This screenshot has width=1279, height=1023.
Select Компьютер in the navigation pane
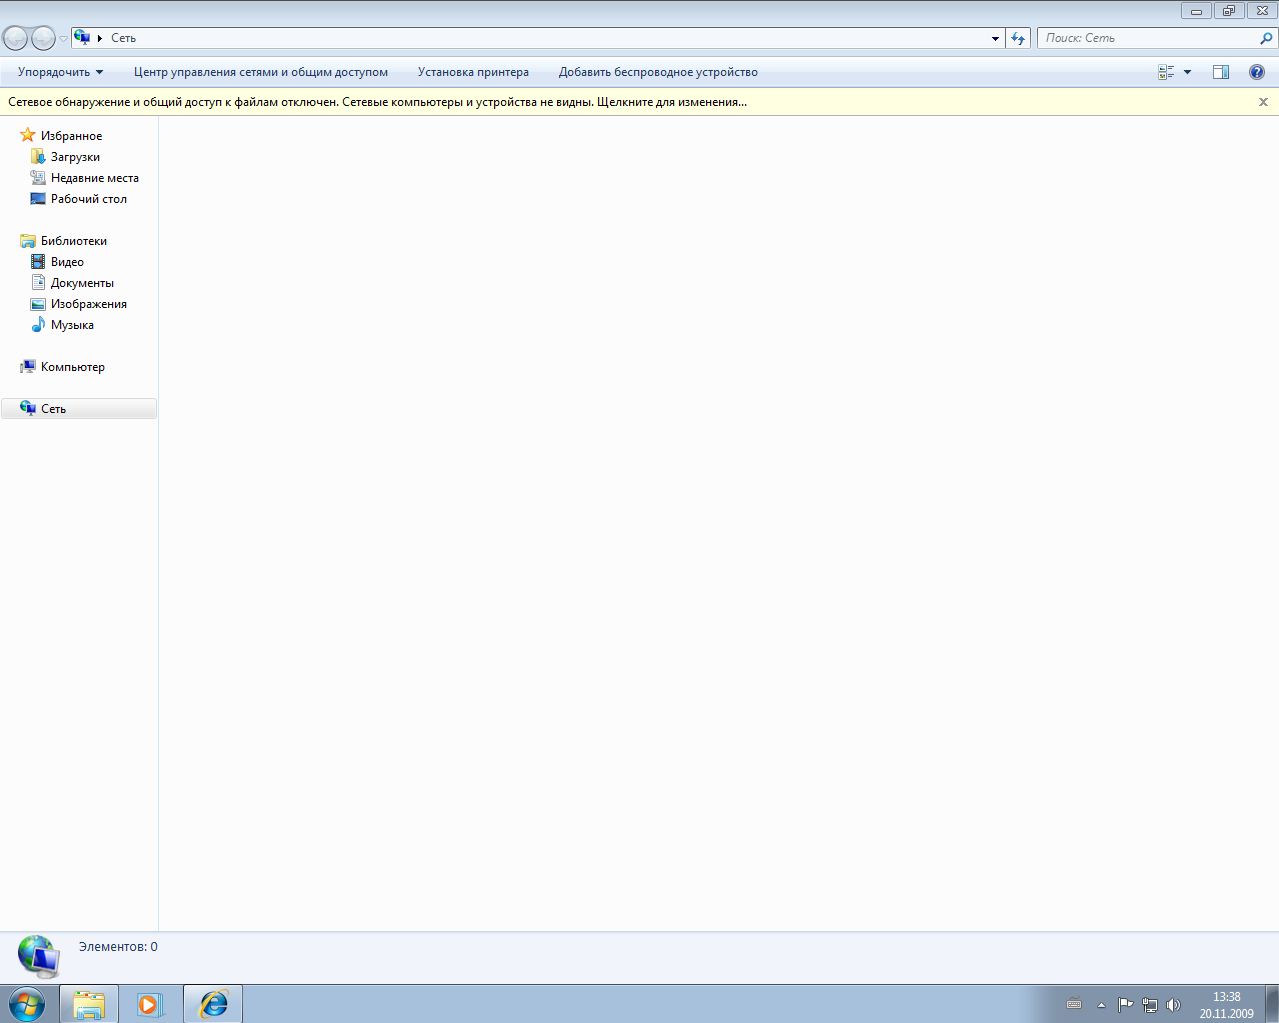coord(72,367)
